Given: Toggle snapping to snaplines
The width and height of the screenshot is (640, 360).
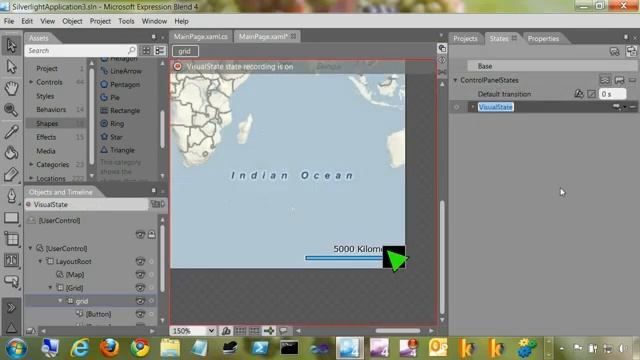Looking at the screenshot, I should [x=269, y=331].
